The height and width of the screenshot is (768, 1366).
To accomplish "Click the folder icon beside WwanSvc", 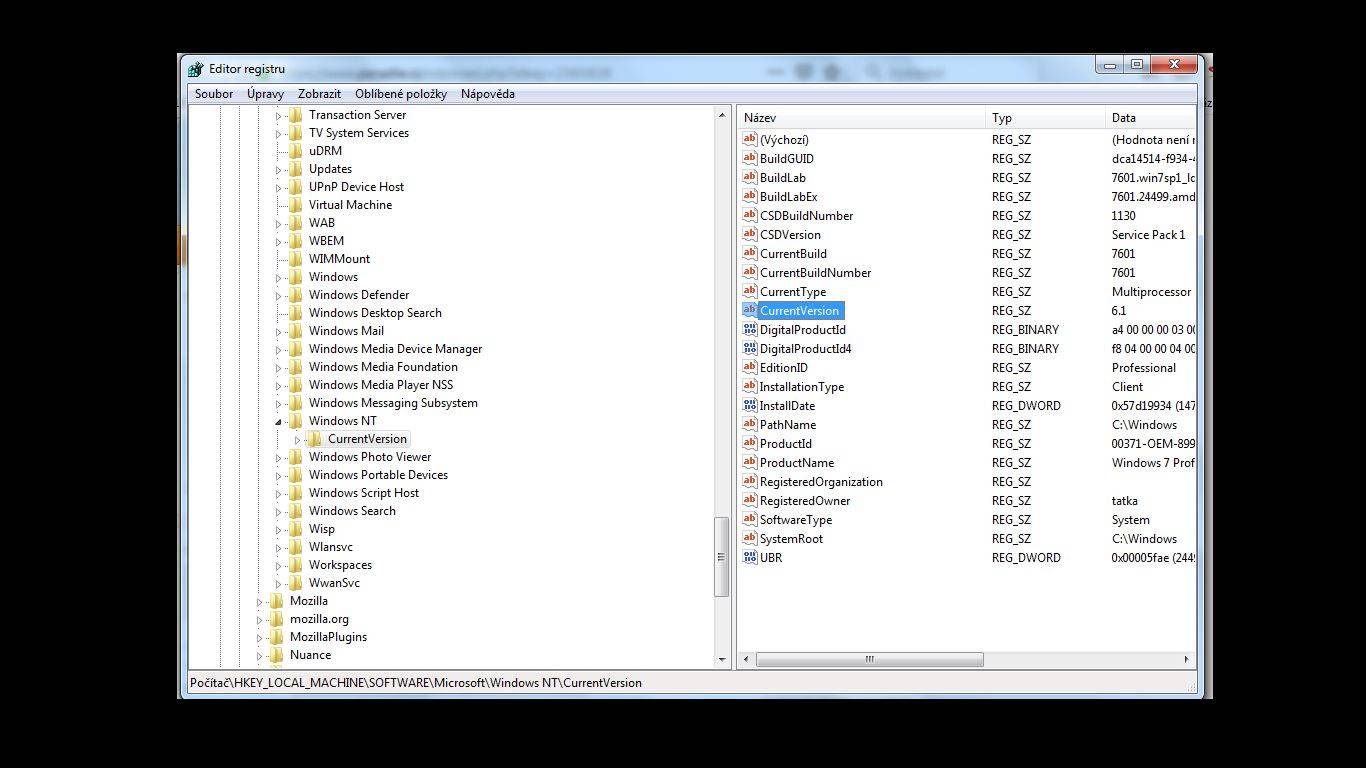I will pos(295,583).
